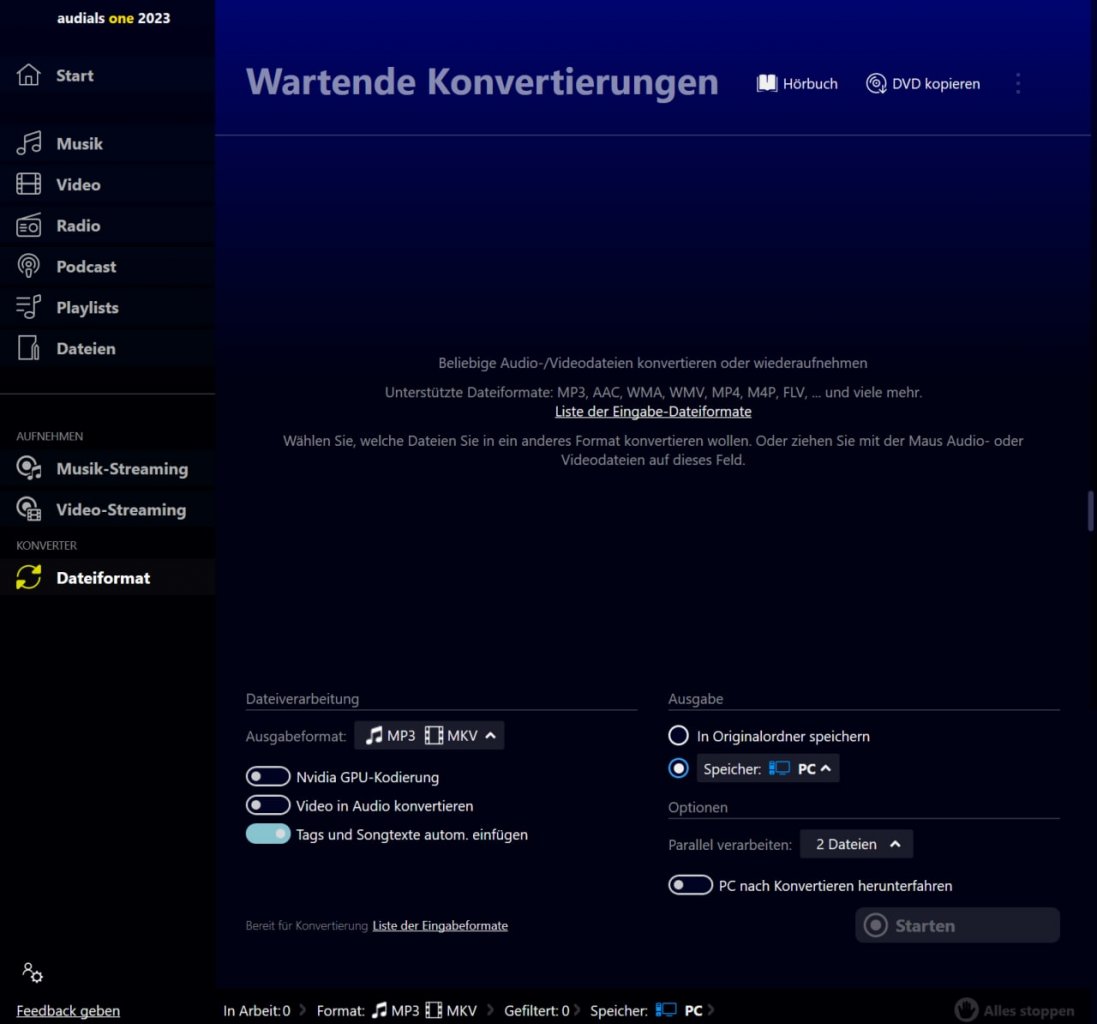The height and width of the screenshot is (1024, 1097).
Task: Click the Playlists icon in sidebar
Action: [x=29, y=307]
